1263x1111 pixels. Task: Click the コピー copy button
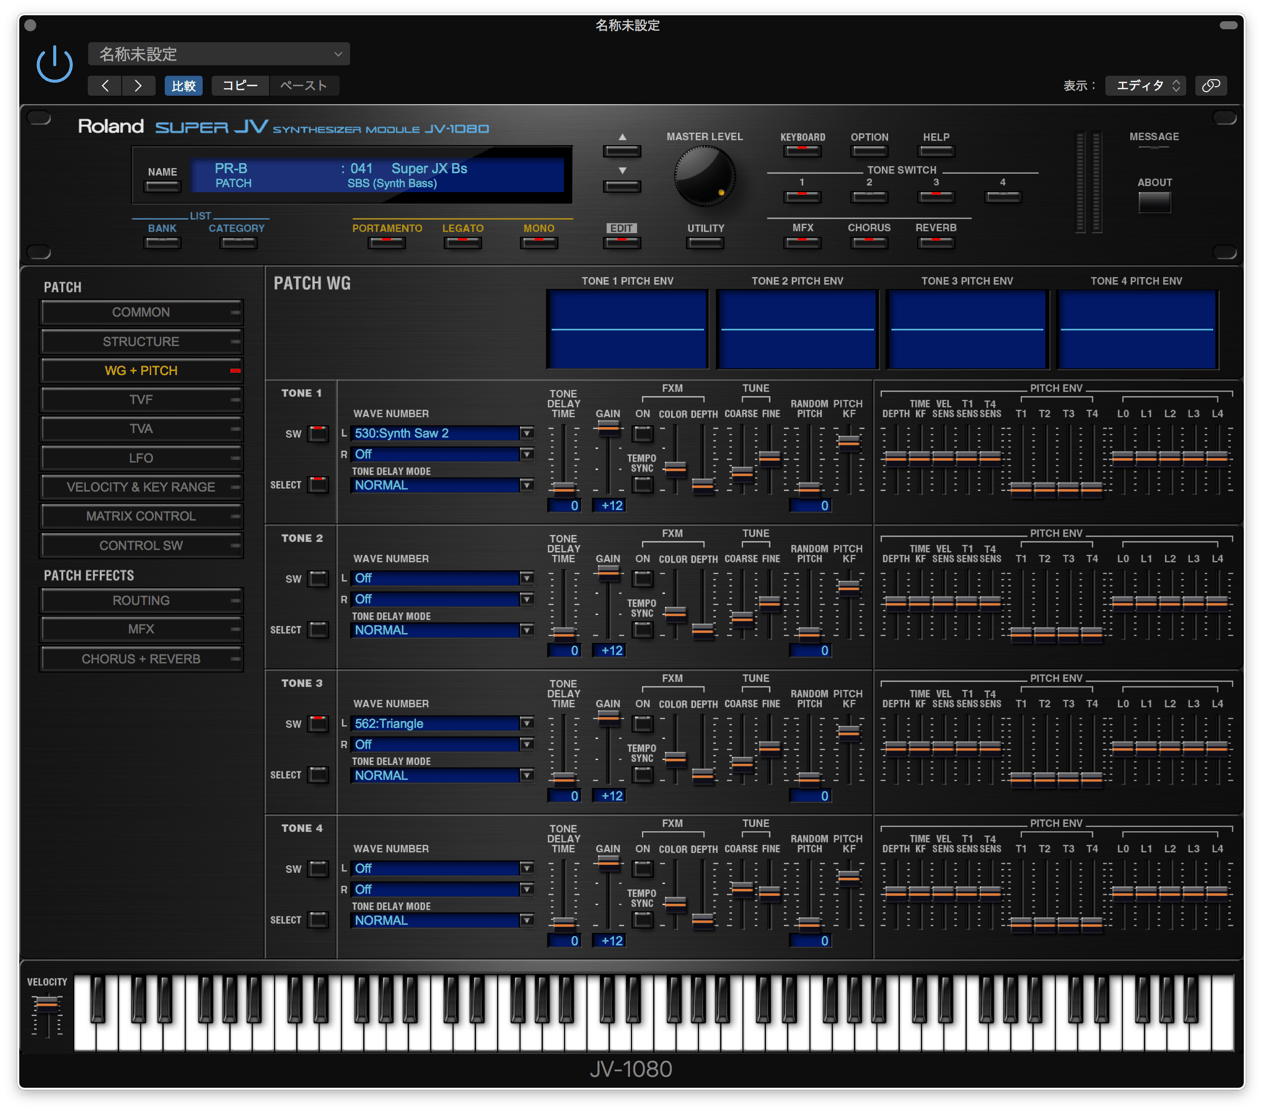point(239,85)
